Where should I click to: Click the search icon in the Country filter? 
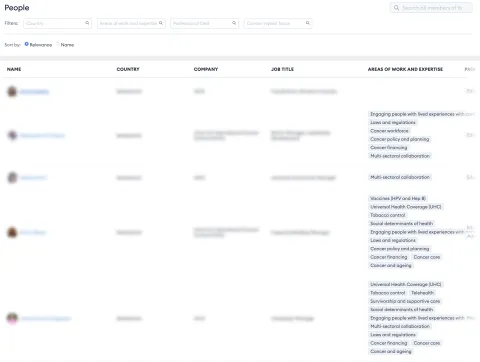point(87,23)
